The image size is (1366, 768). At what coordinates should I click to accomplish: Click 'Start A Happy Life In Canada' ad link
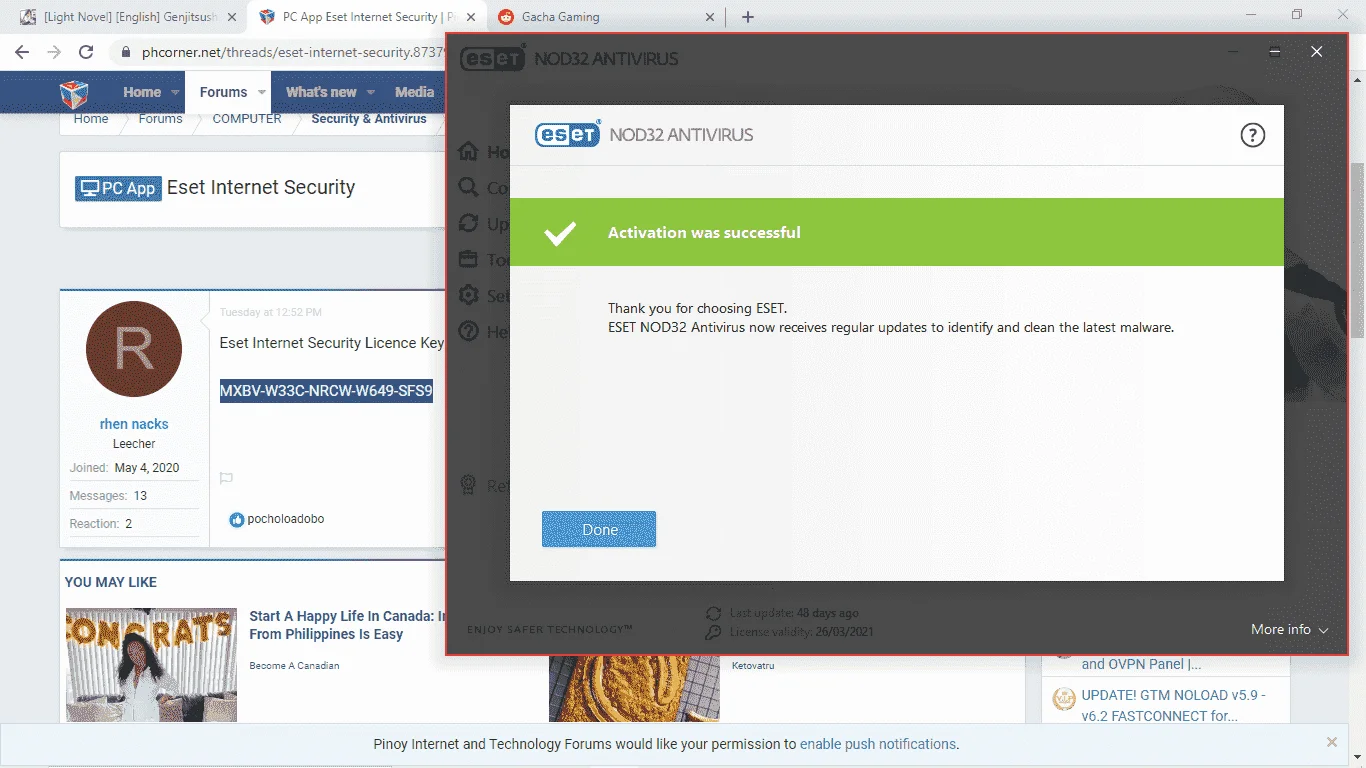(348, 625)
